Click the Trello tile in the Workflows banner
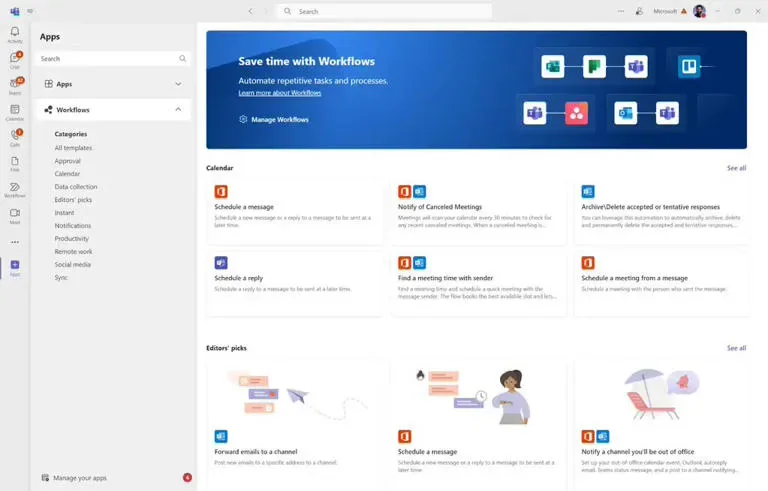Image resolution: width=768 pixels, height=491 pixels. 689,66
